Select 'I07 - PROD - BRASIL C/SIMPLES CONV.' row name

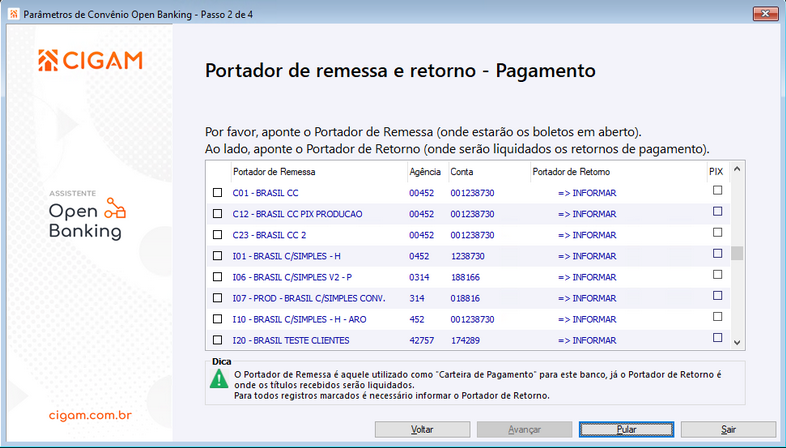[309, 298]
